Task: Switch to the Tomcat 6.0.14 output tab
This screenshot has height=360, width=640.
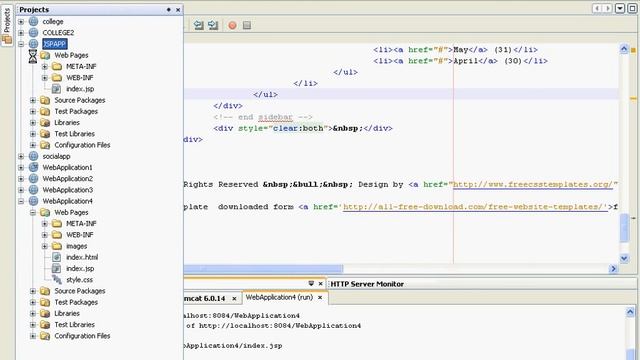Action: point(204,298)
